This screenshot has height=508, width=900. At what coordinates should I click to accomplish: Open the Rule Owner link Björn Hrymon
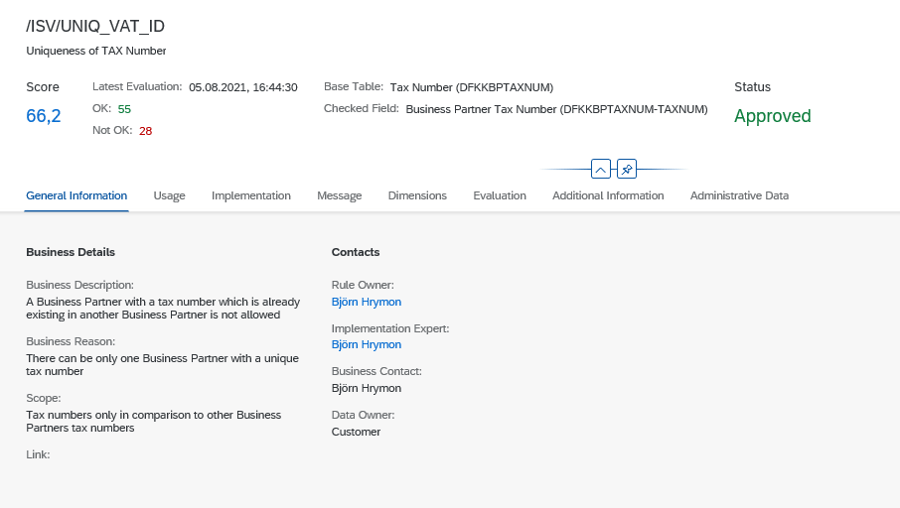point(366,302)
